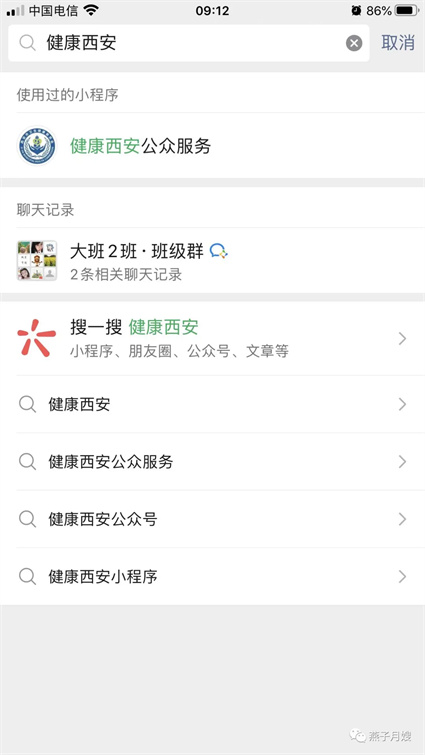Image resolution: width=425 pixels, height=755 pixels.
Task: Select 健康西安公众号 search suggestion
Action: point(212,519)
